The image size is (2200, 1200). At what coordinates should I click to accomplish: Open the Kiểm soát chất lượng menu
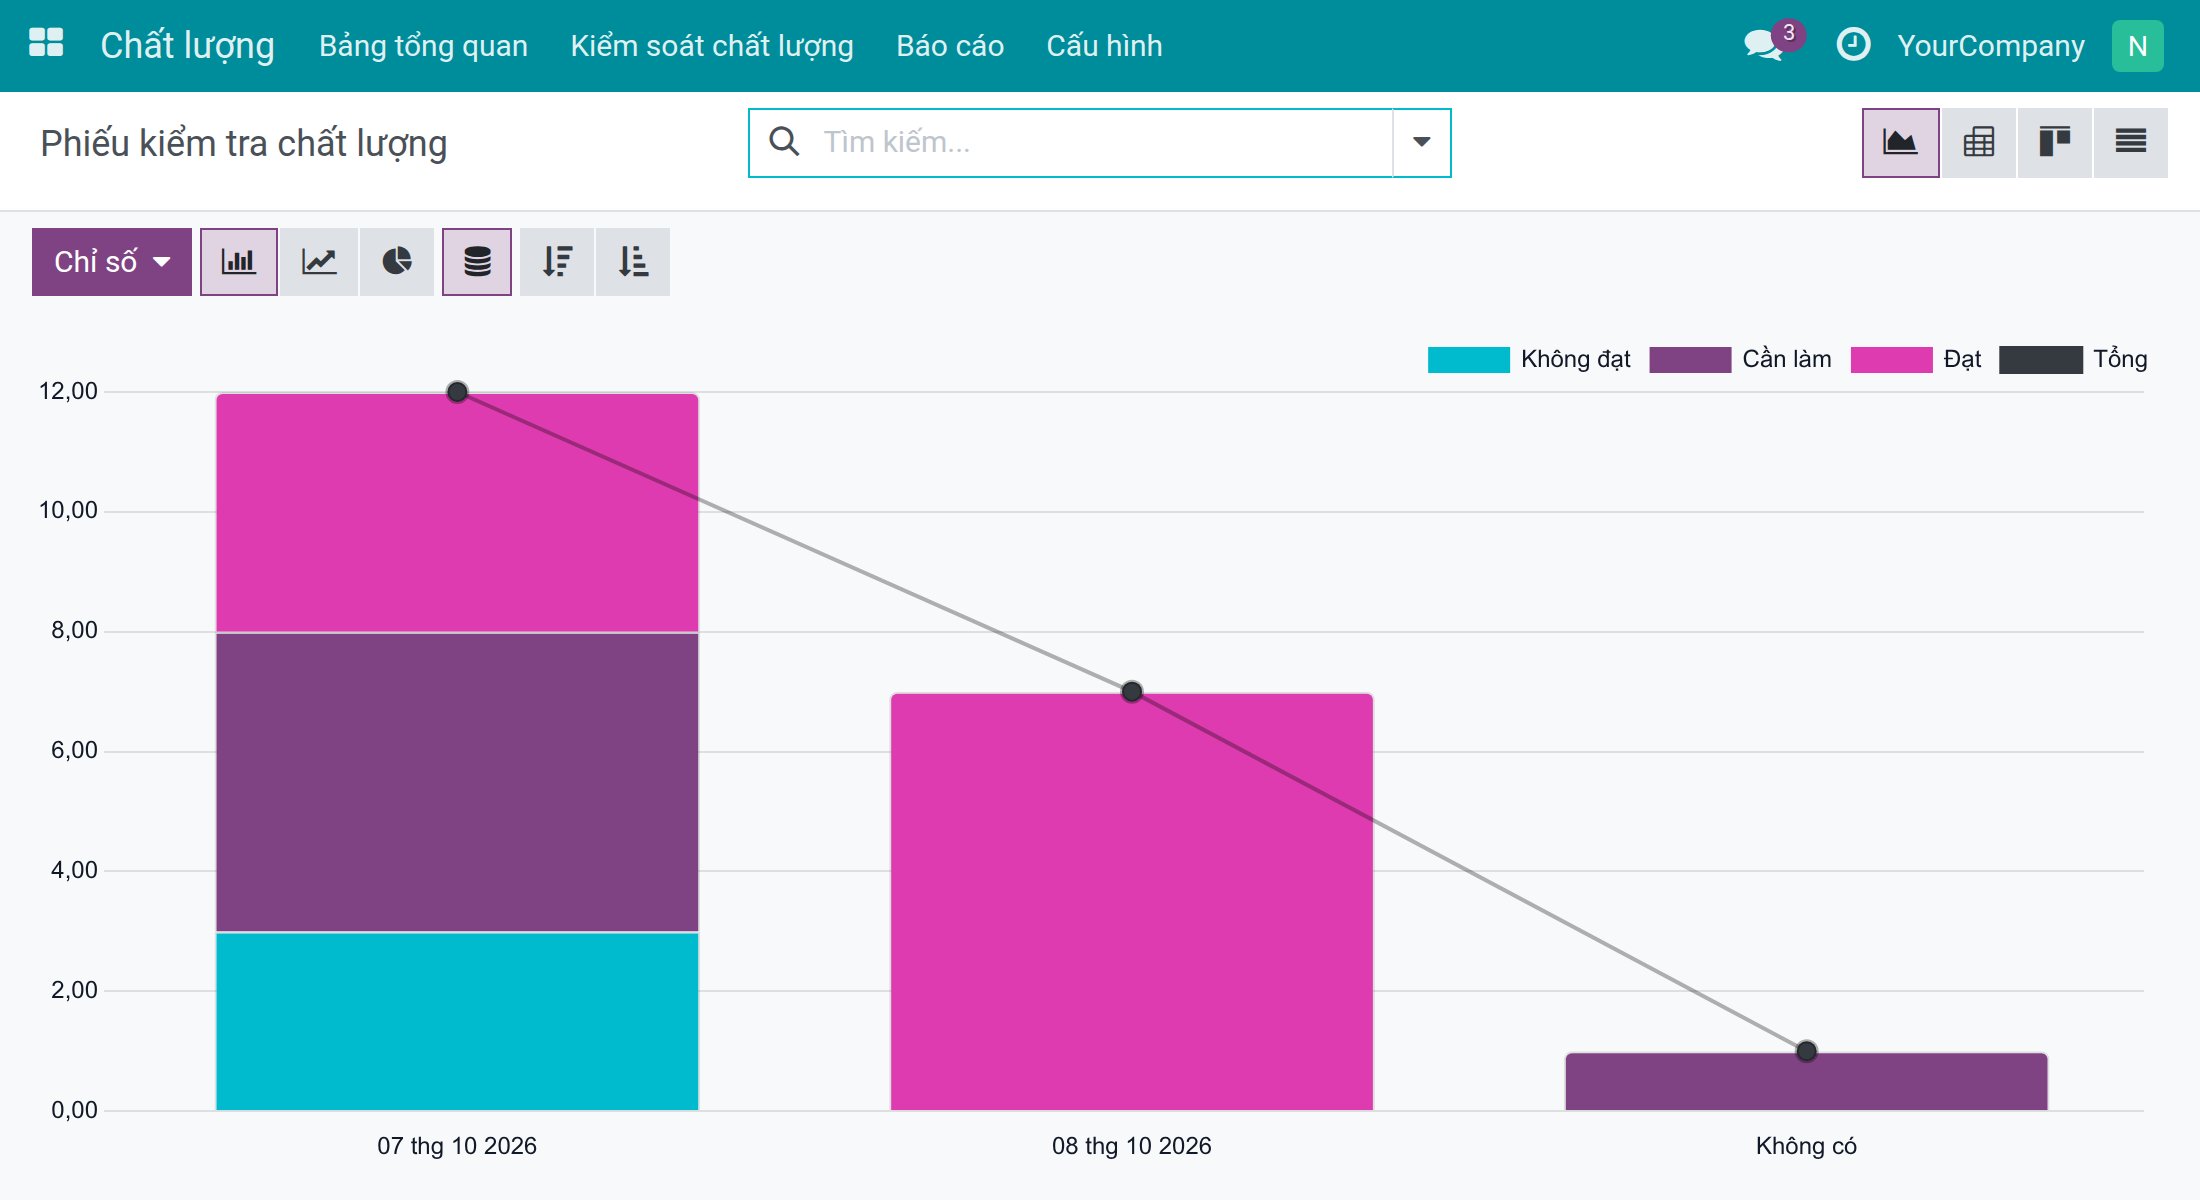(712, 46)
